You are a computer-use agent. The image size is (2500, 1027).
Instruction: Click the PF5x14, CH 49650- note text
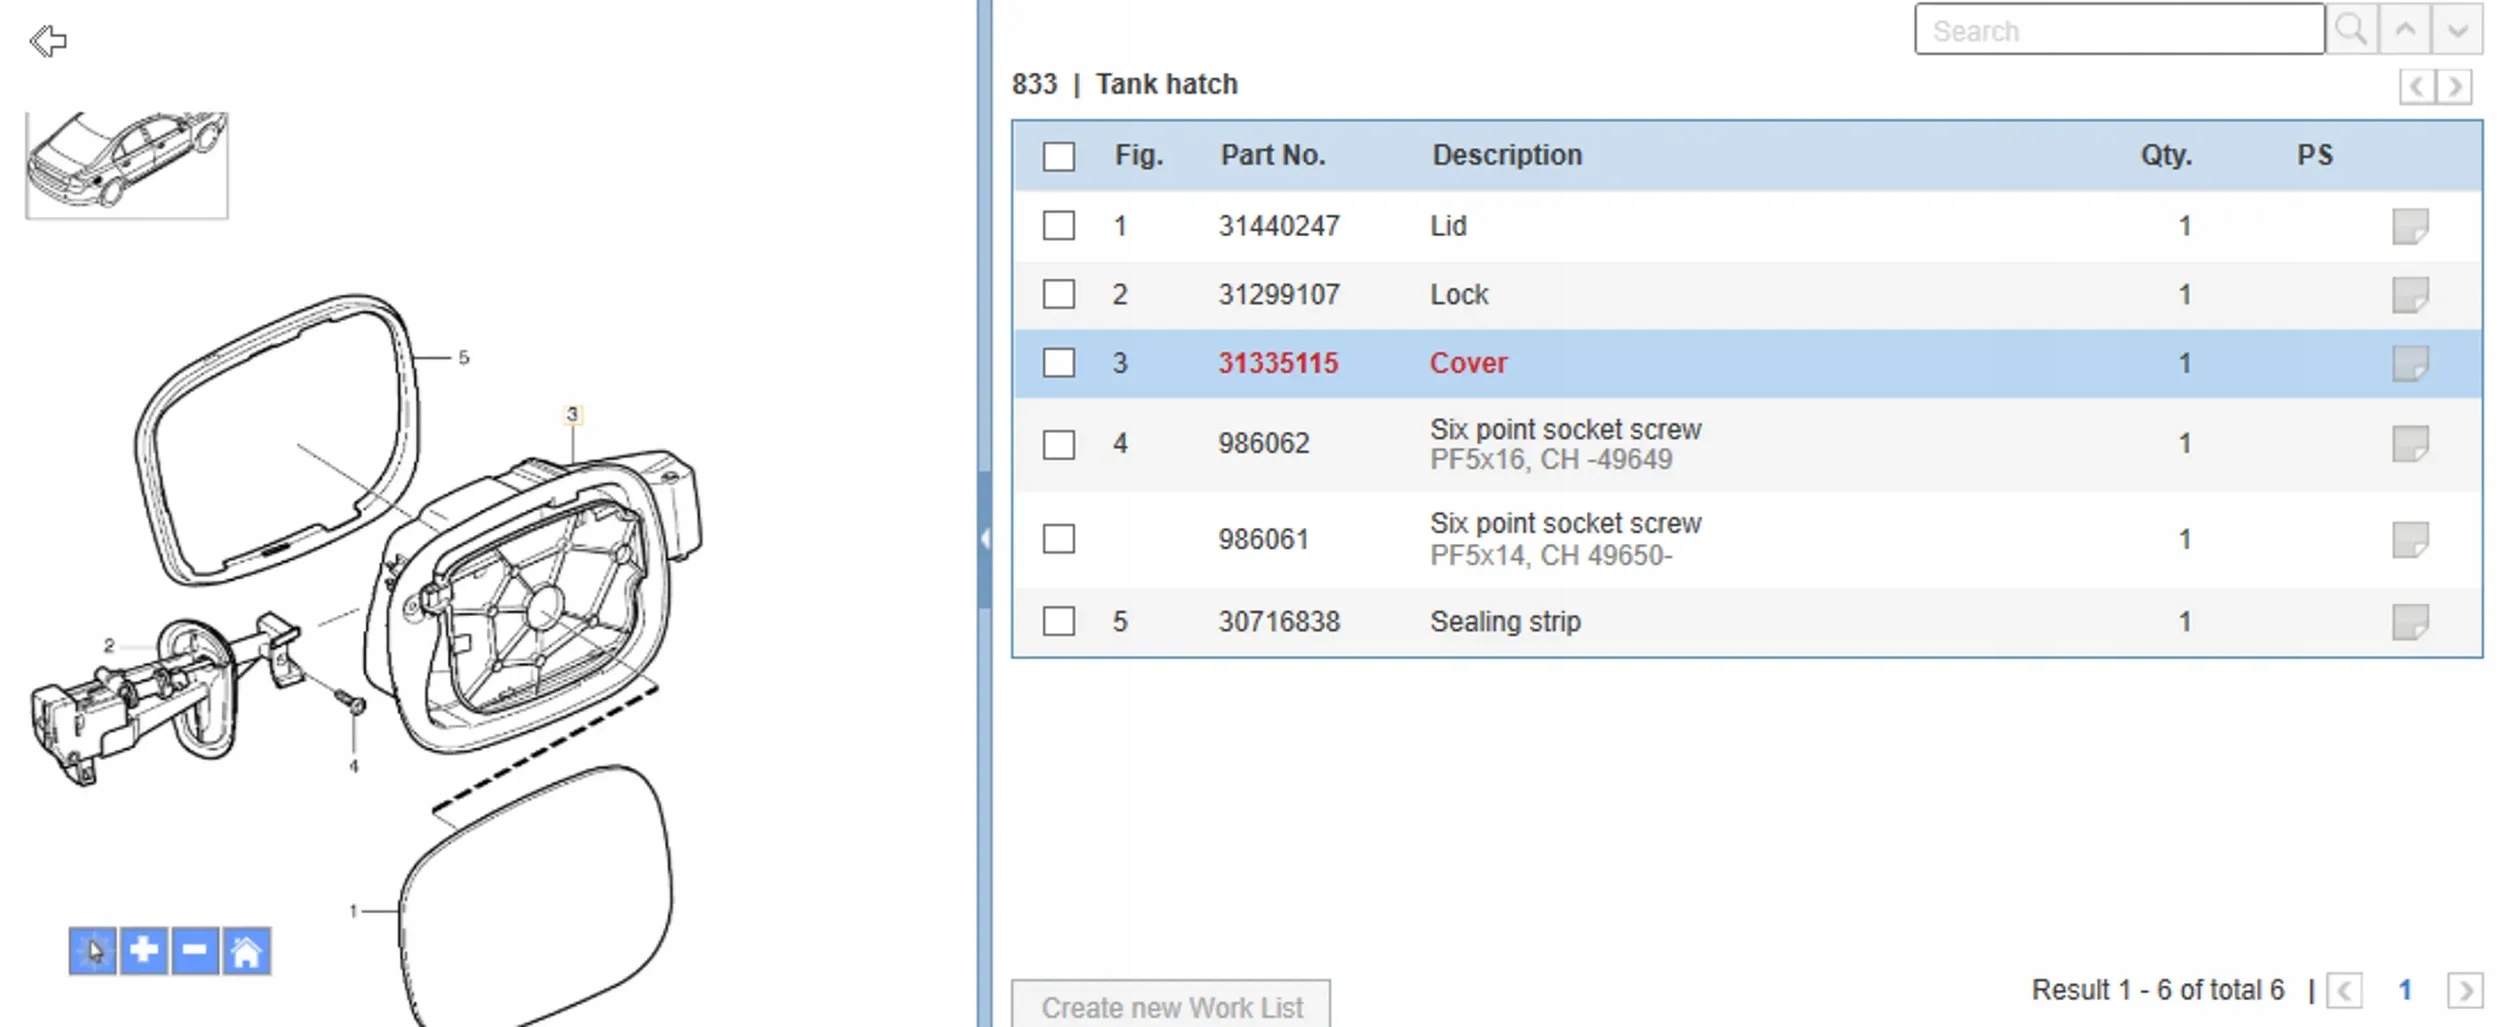[x=1551, y=556]
